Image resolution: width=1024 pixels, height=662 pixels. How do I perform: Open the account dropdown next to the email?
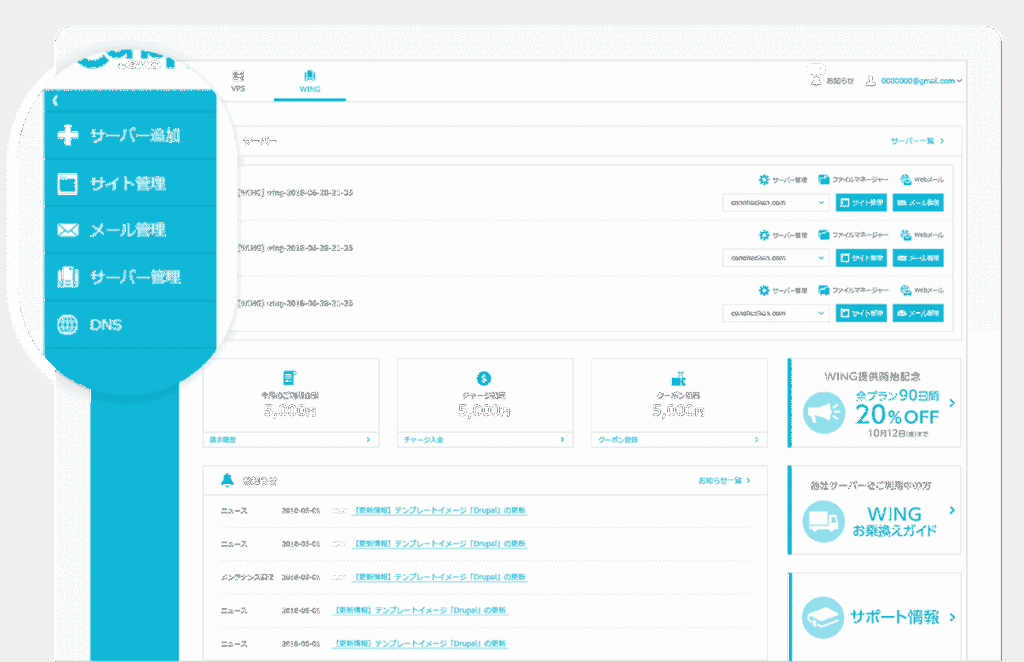pos(960,81)
